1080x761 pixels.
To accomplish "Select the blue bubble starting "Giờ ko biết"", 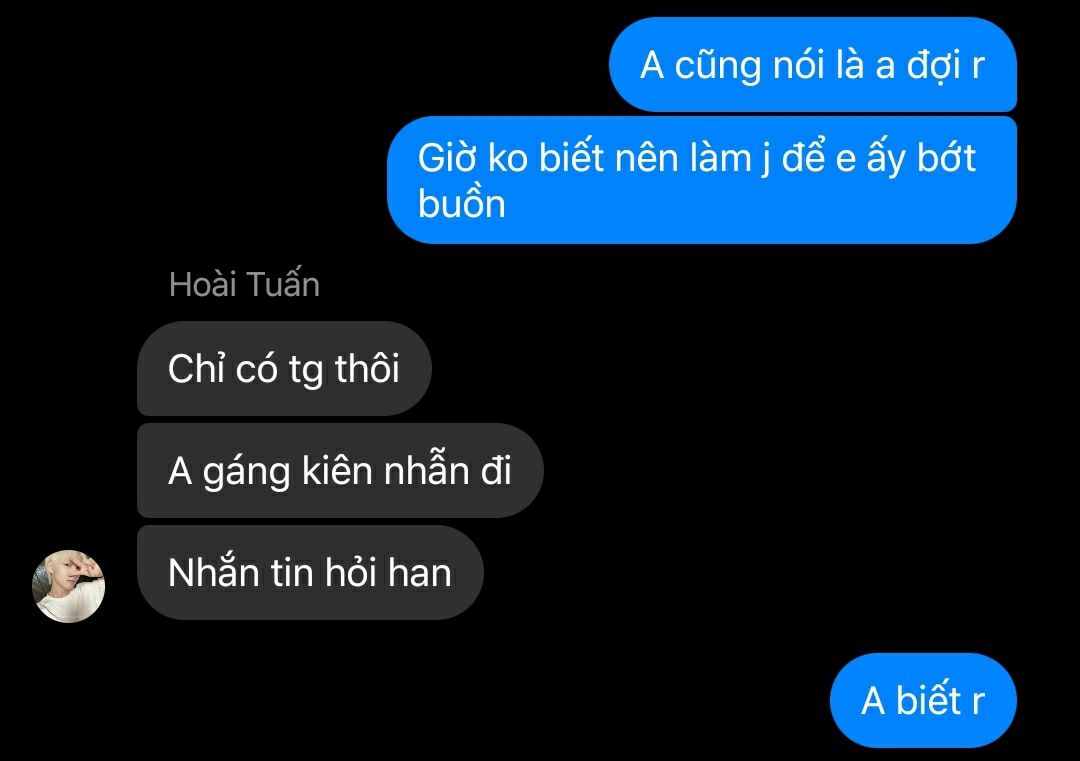I will tap(702, 180).
